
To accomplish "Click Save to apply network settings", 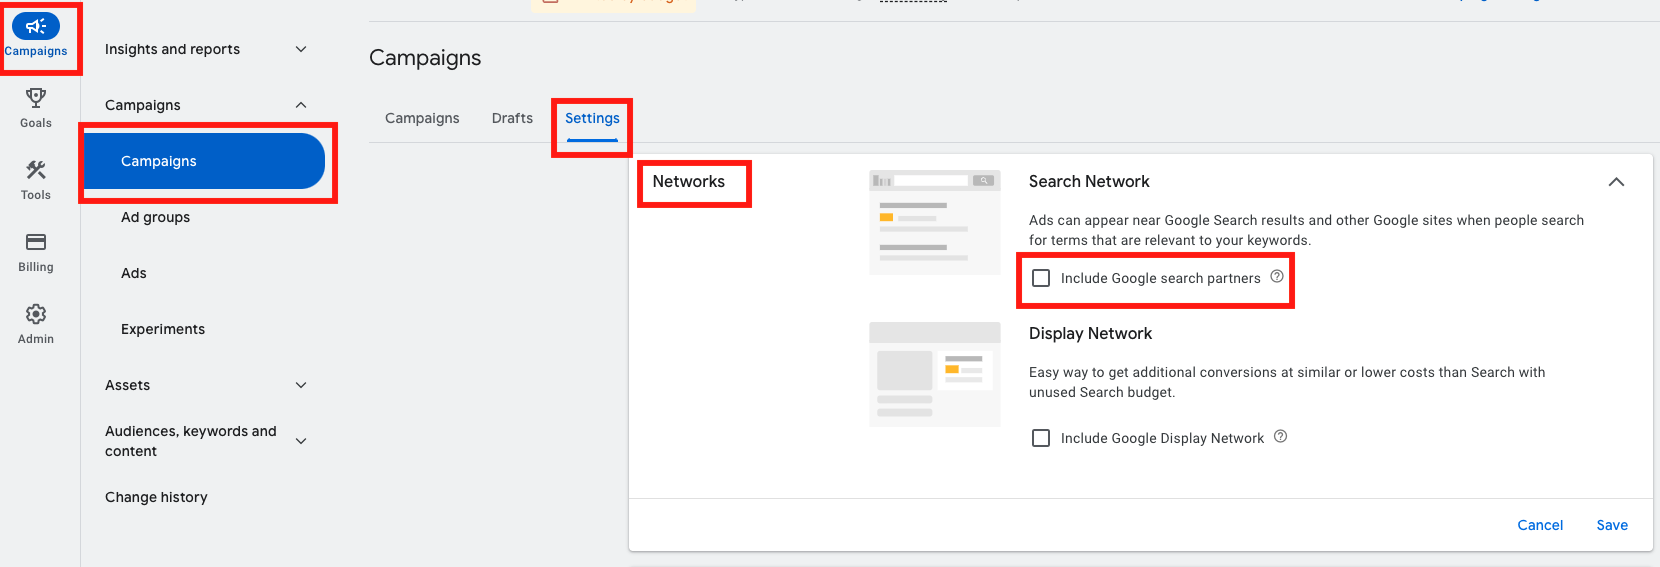I will 1611,525.
